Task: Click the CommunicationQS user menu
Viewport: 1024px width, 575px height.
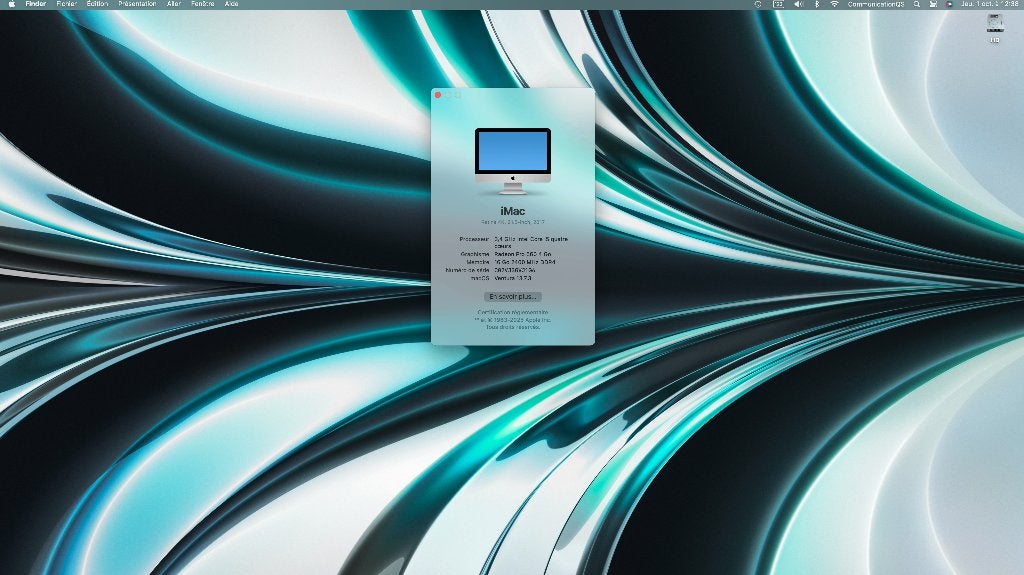Action: click(x=876, y=4)
